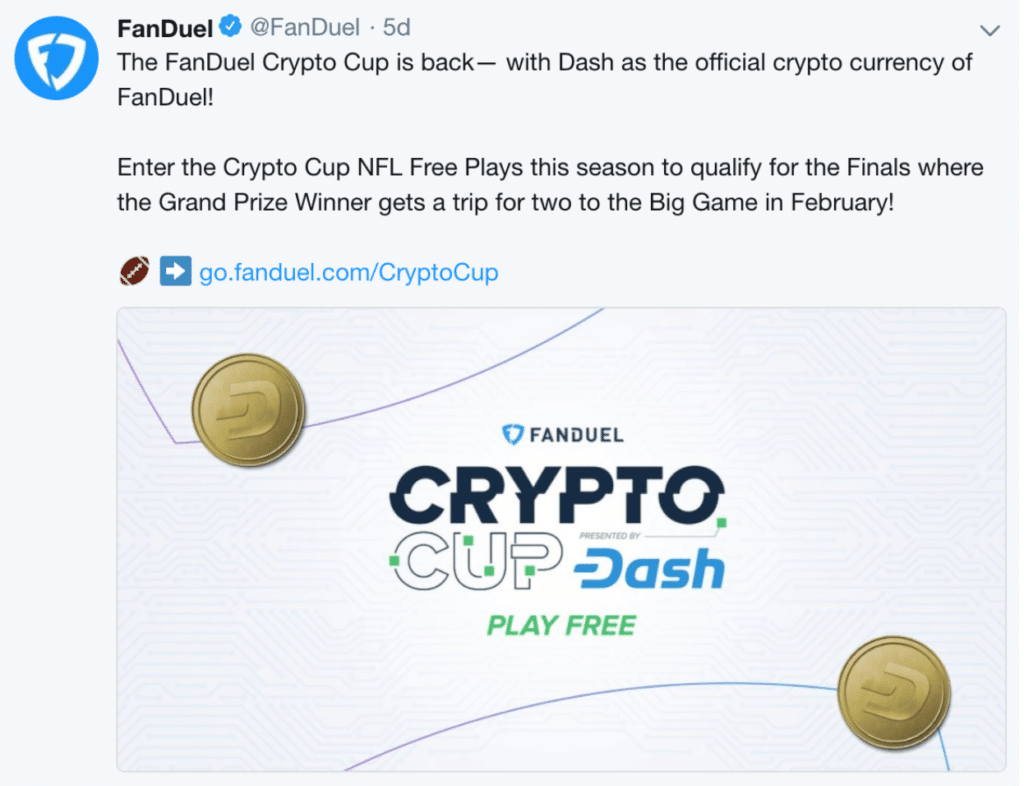Viewport: 1024px width, 786px height.
Task: Click the PLAY FREE text in the image
Action: click(561, 622)
